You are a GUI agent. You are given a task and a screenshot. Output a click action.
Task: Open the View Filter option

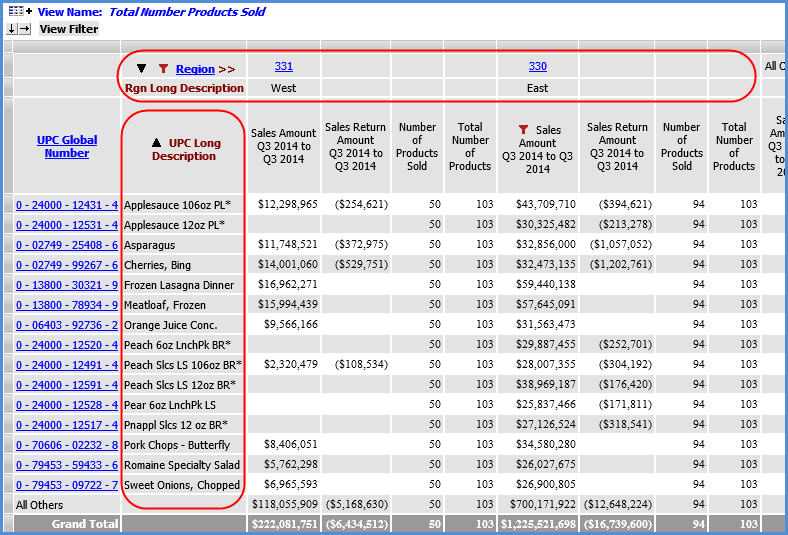pyautogui.click(x=69, y=29)
